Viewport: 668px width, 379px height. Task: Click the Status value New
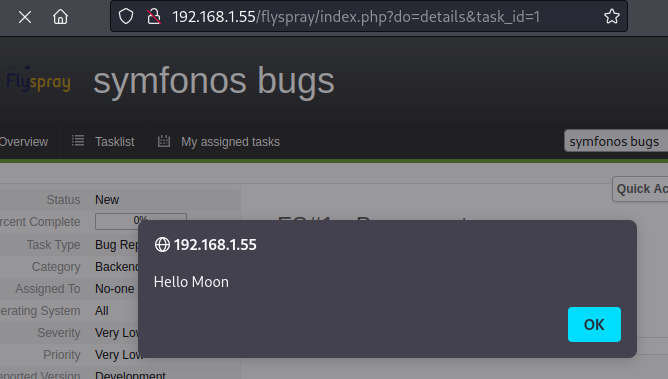[107, 200]
